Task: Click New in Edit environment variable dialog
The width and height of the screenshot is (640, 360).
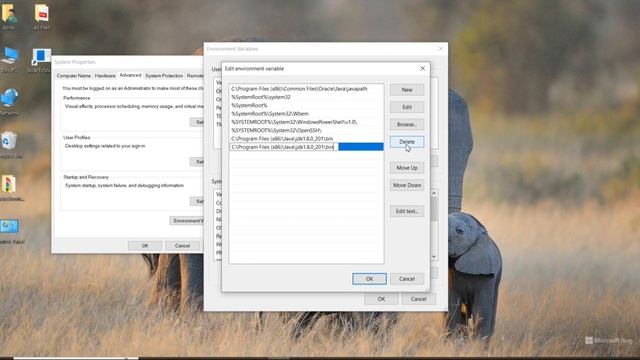Action: point(407,90)
